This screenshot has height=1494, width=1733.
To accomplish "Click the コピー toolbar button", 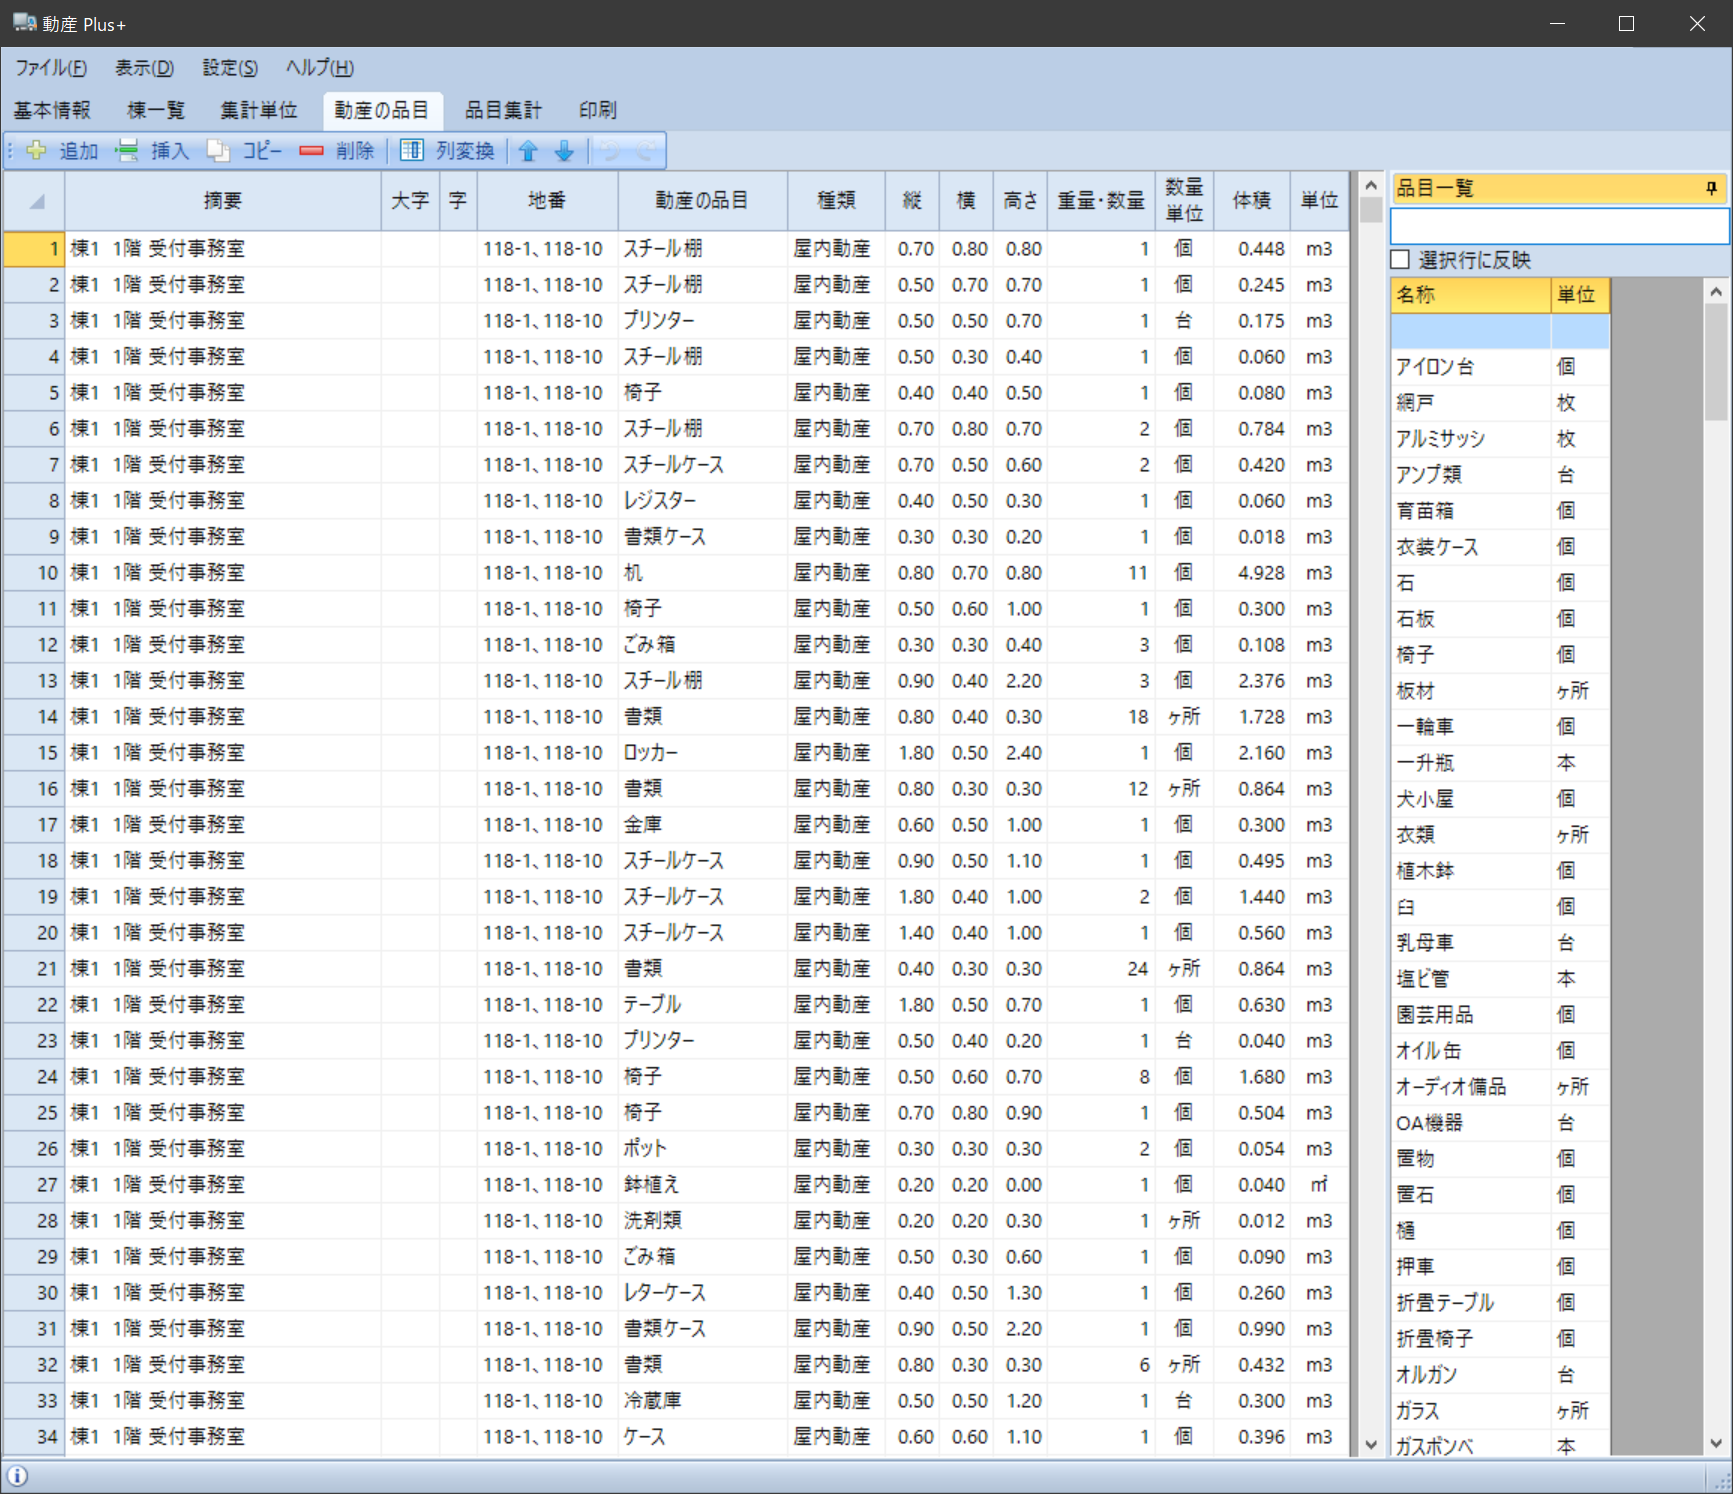I will click(246, 150).
